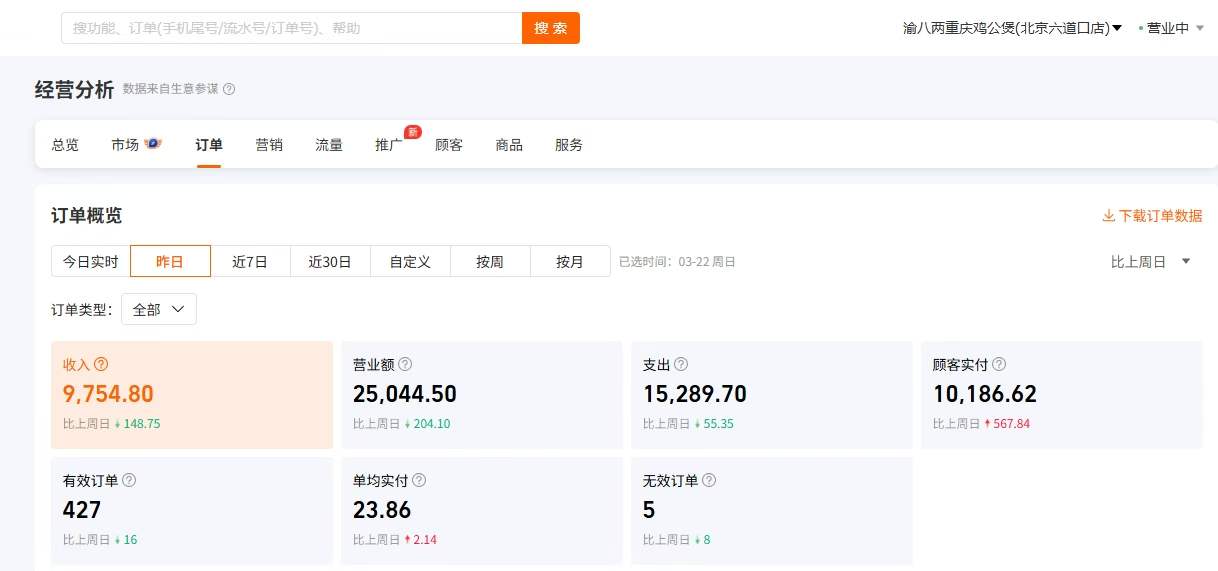The image size is (1218, 571).
Task: Open the 推广 tab
Action: pyautogui.click(x=389, y=145)
